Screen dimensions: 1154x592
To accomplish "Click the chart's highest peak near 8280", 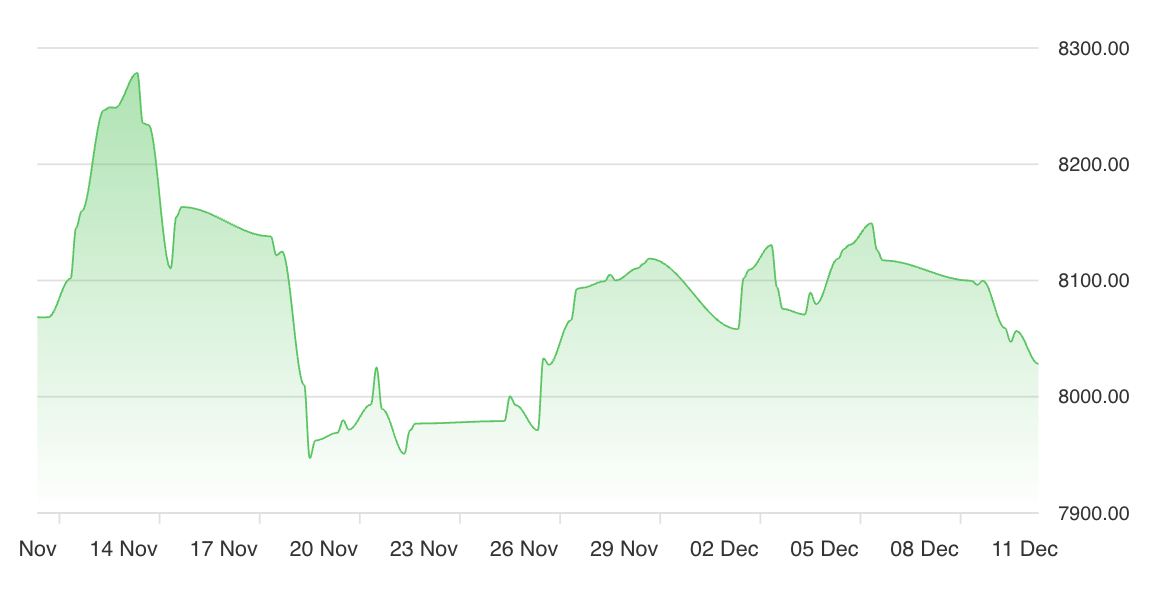I will point(137,73).
